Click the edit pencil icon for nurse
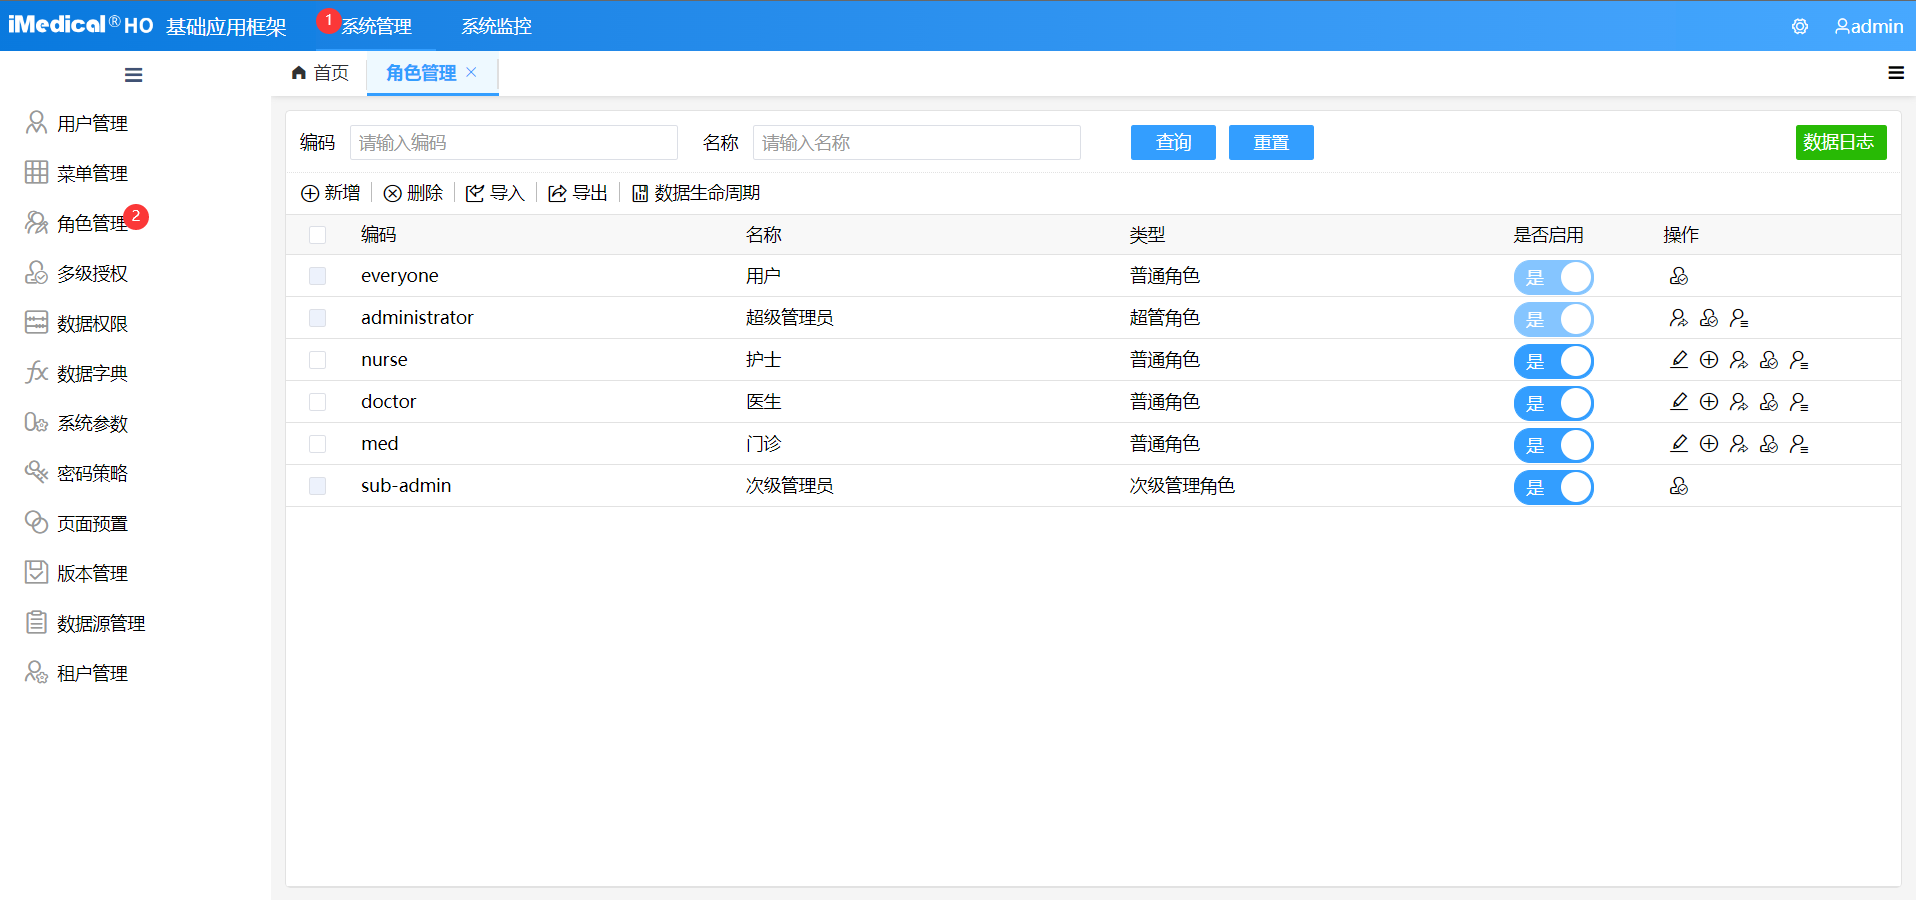This screenshot has height=900, width=1916. [x=1679, y=359]
